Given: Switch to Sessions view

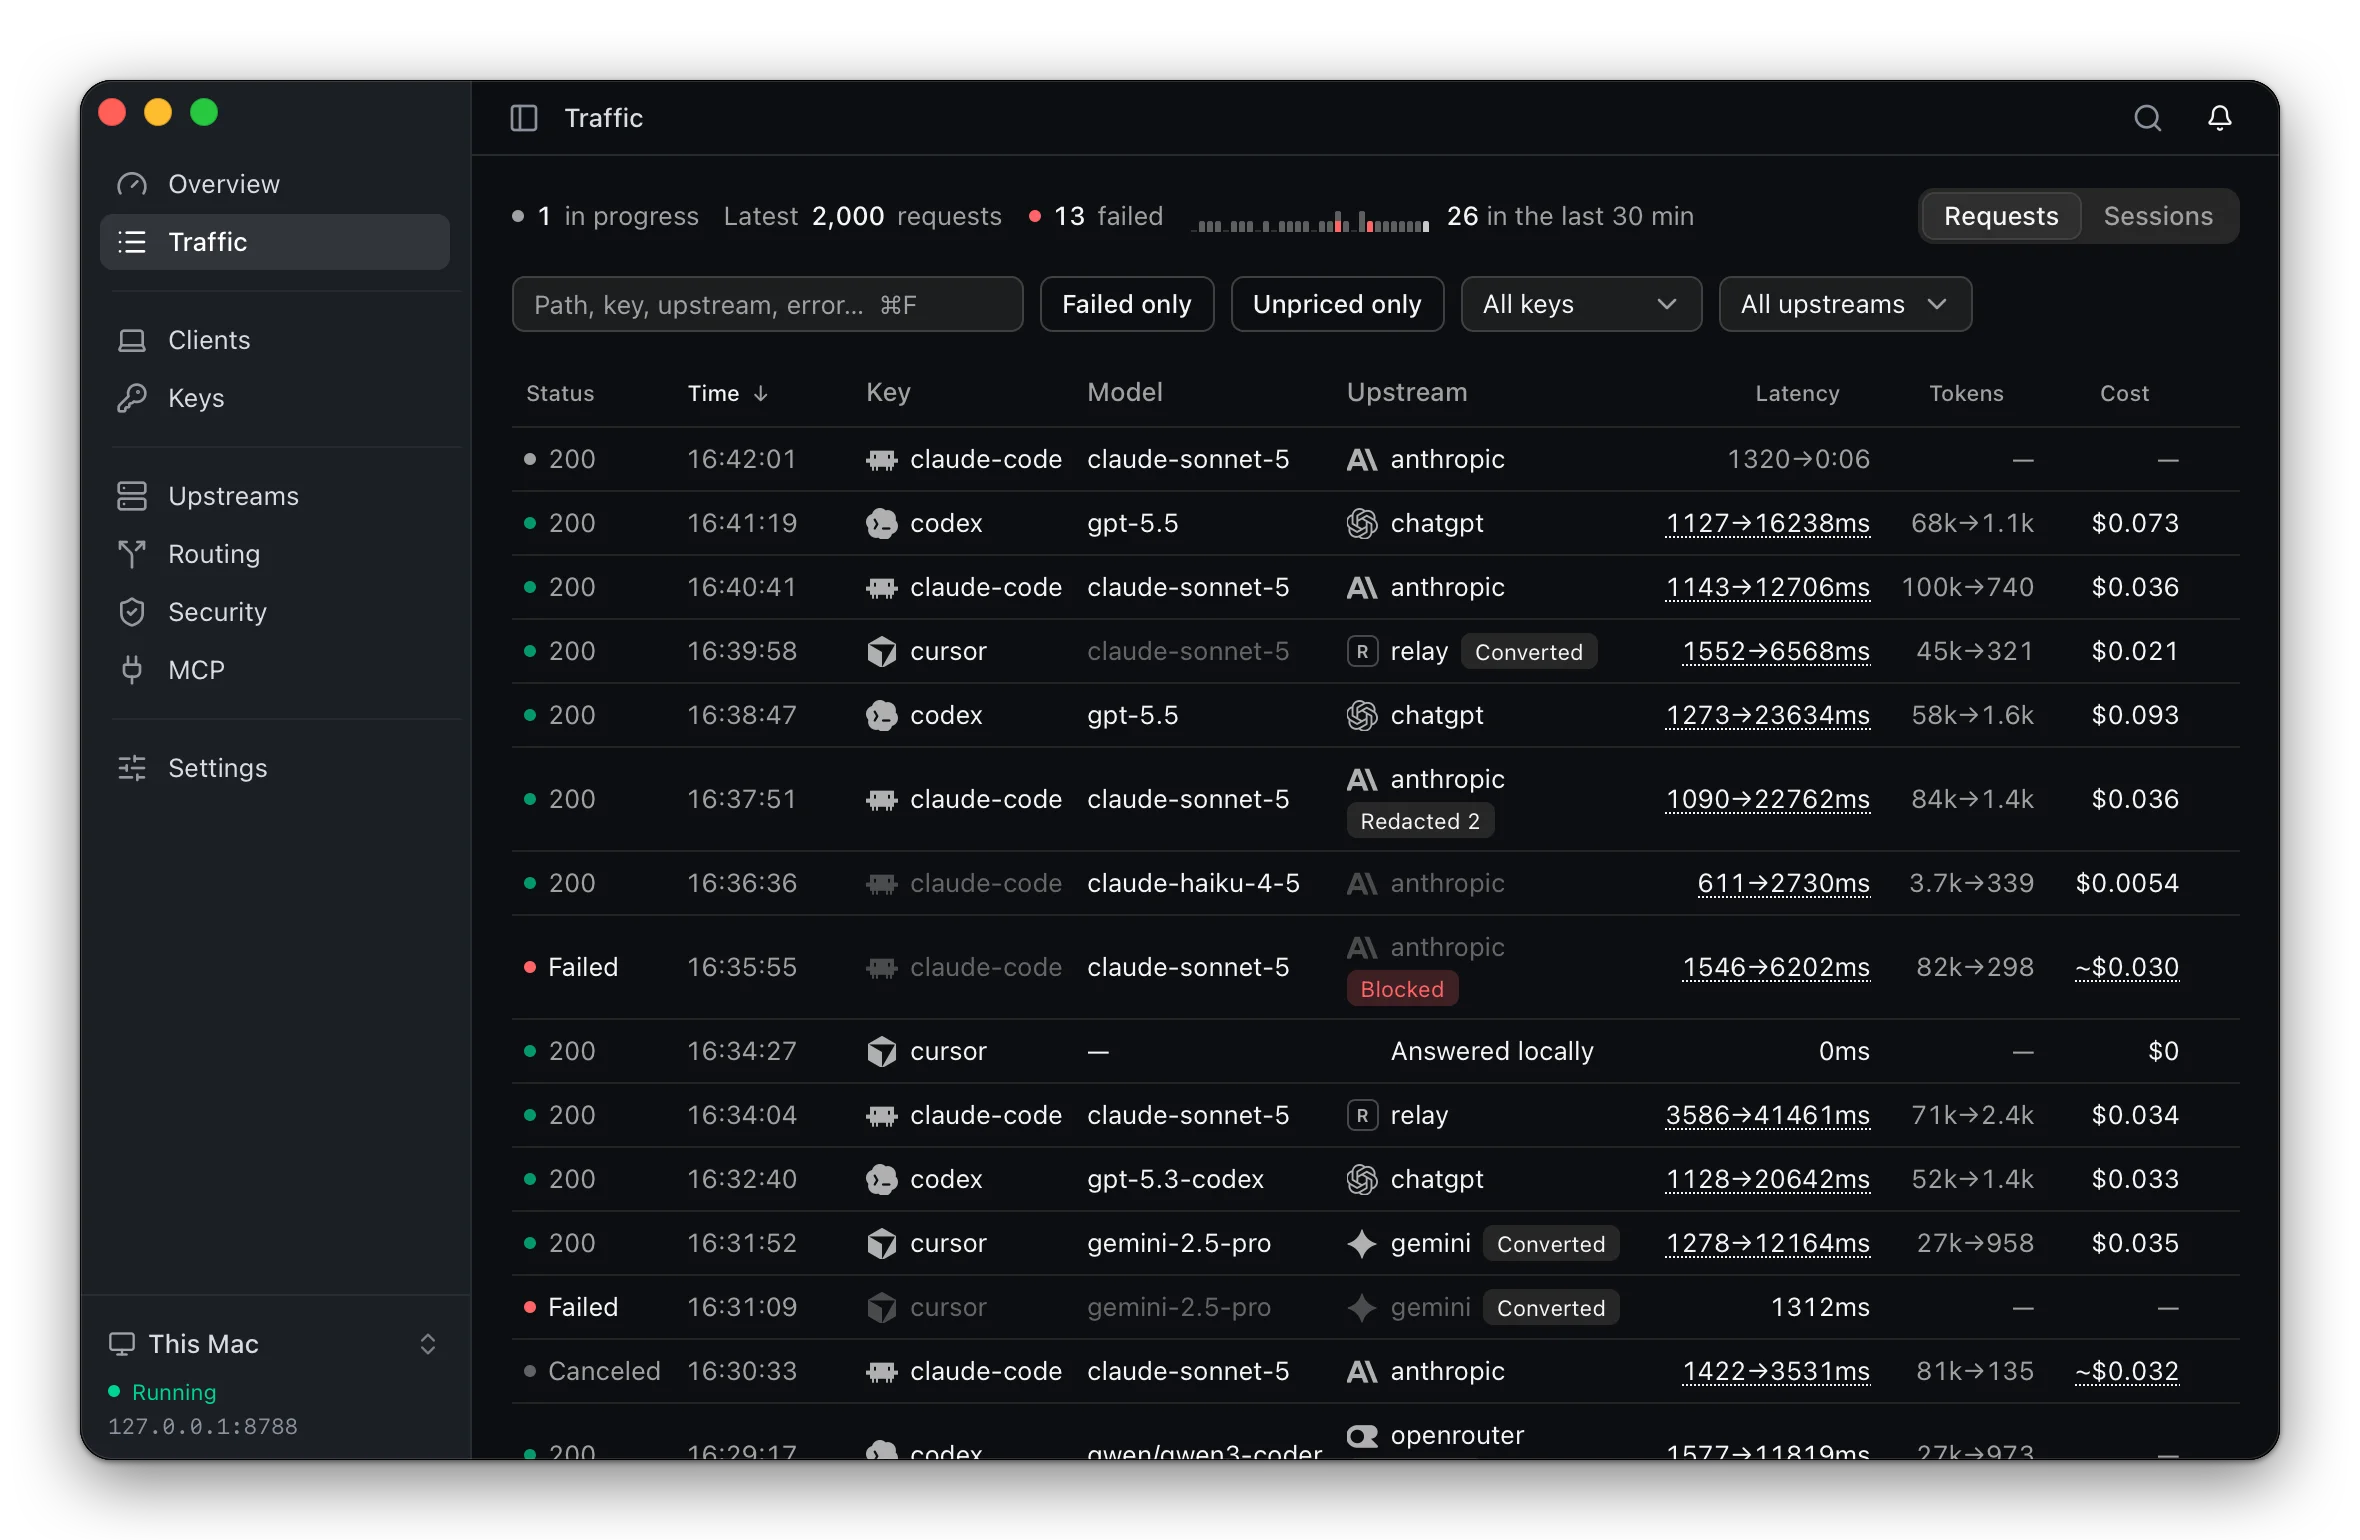Looking at the screenshot, I should click(2158, 216).
